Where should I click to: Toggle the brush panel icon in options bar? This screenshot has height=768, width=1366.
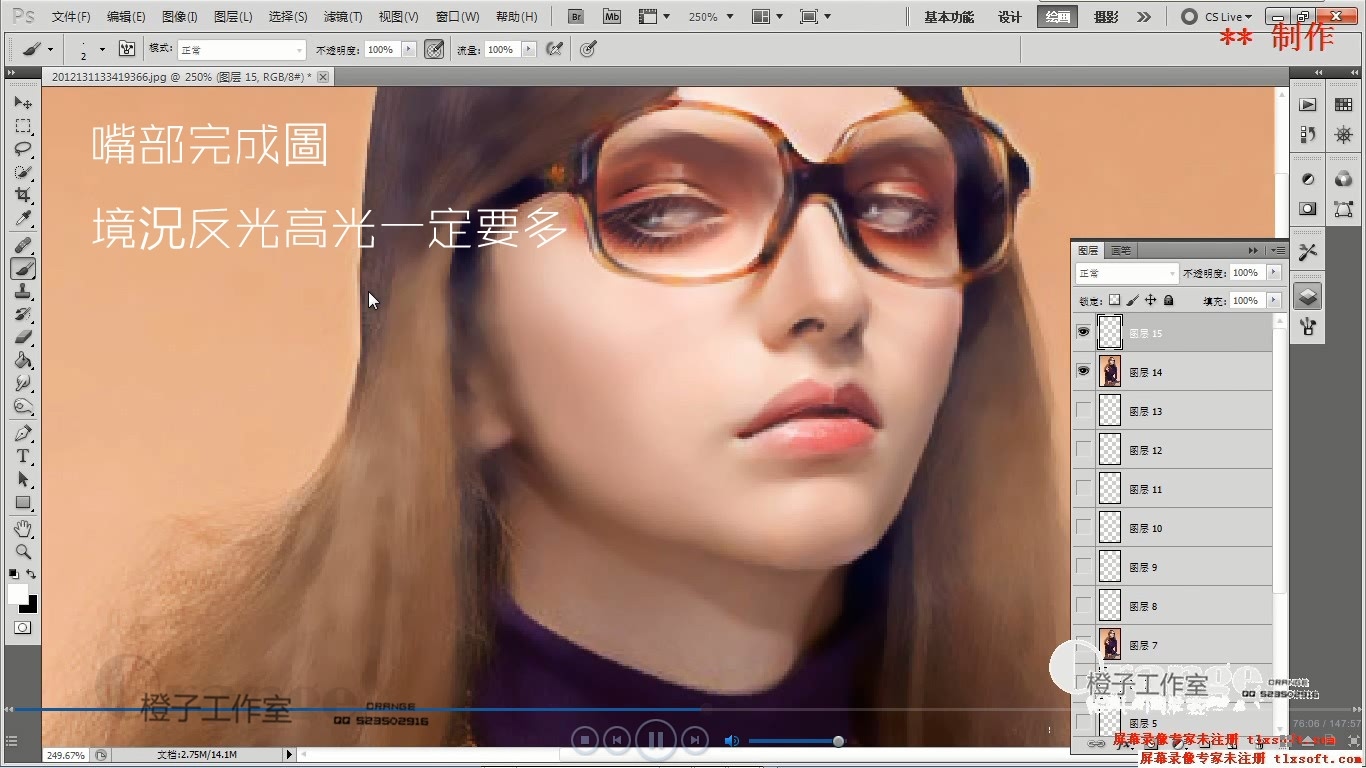[127, 49]
